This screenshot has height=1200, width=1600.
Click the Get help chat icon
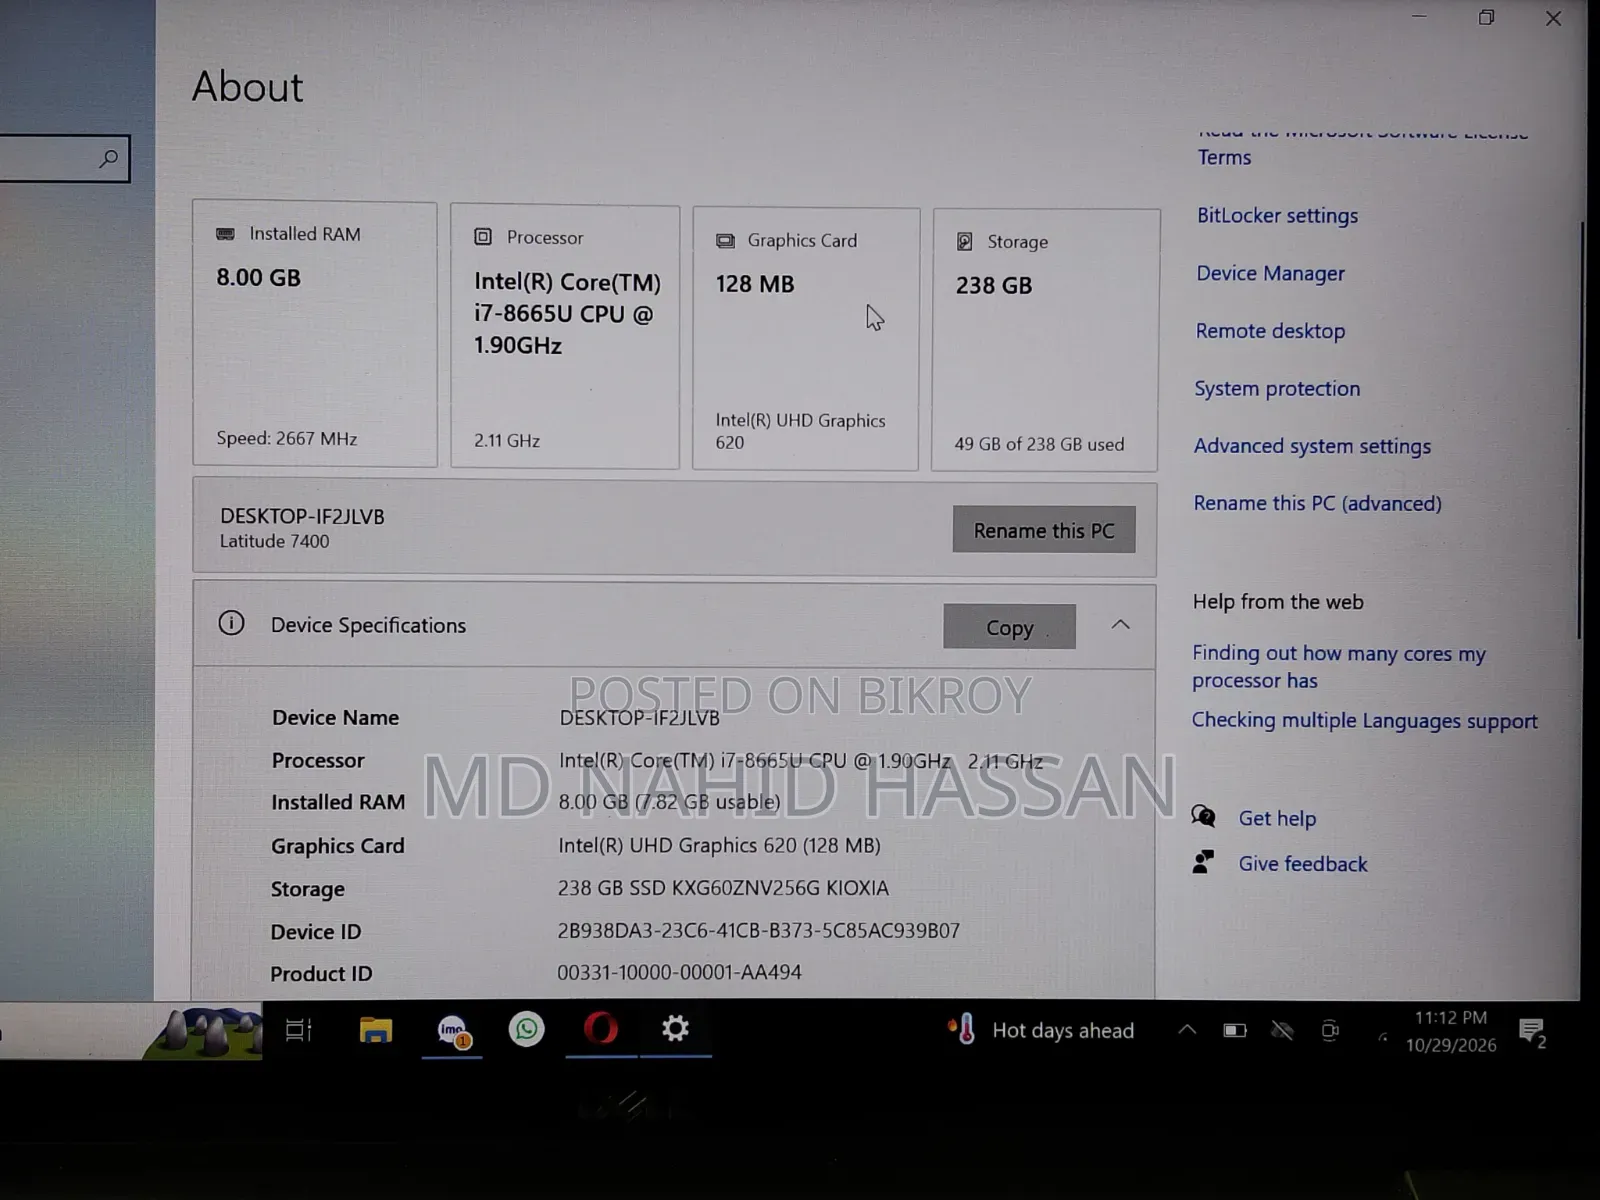(1204, 817)
